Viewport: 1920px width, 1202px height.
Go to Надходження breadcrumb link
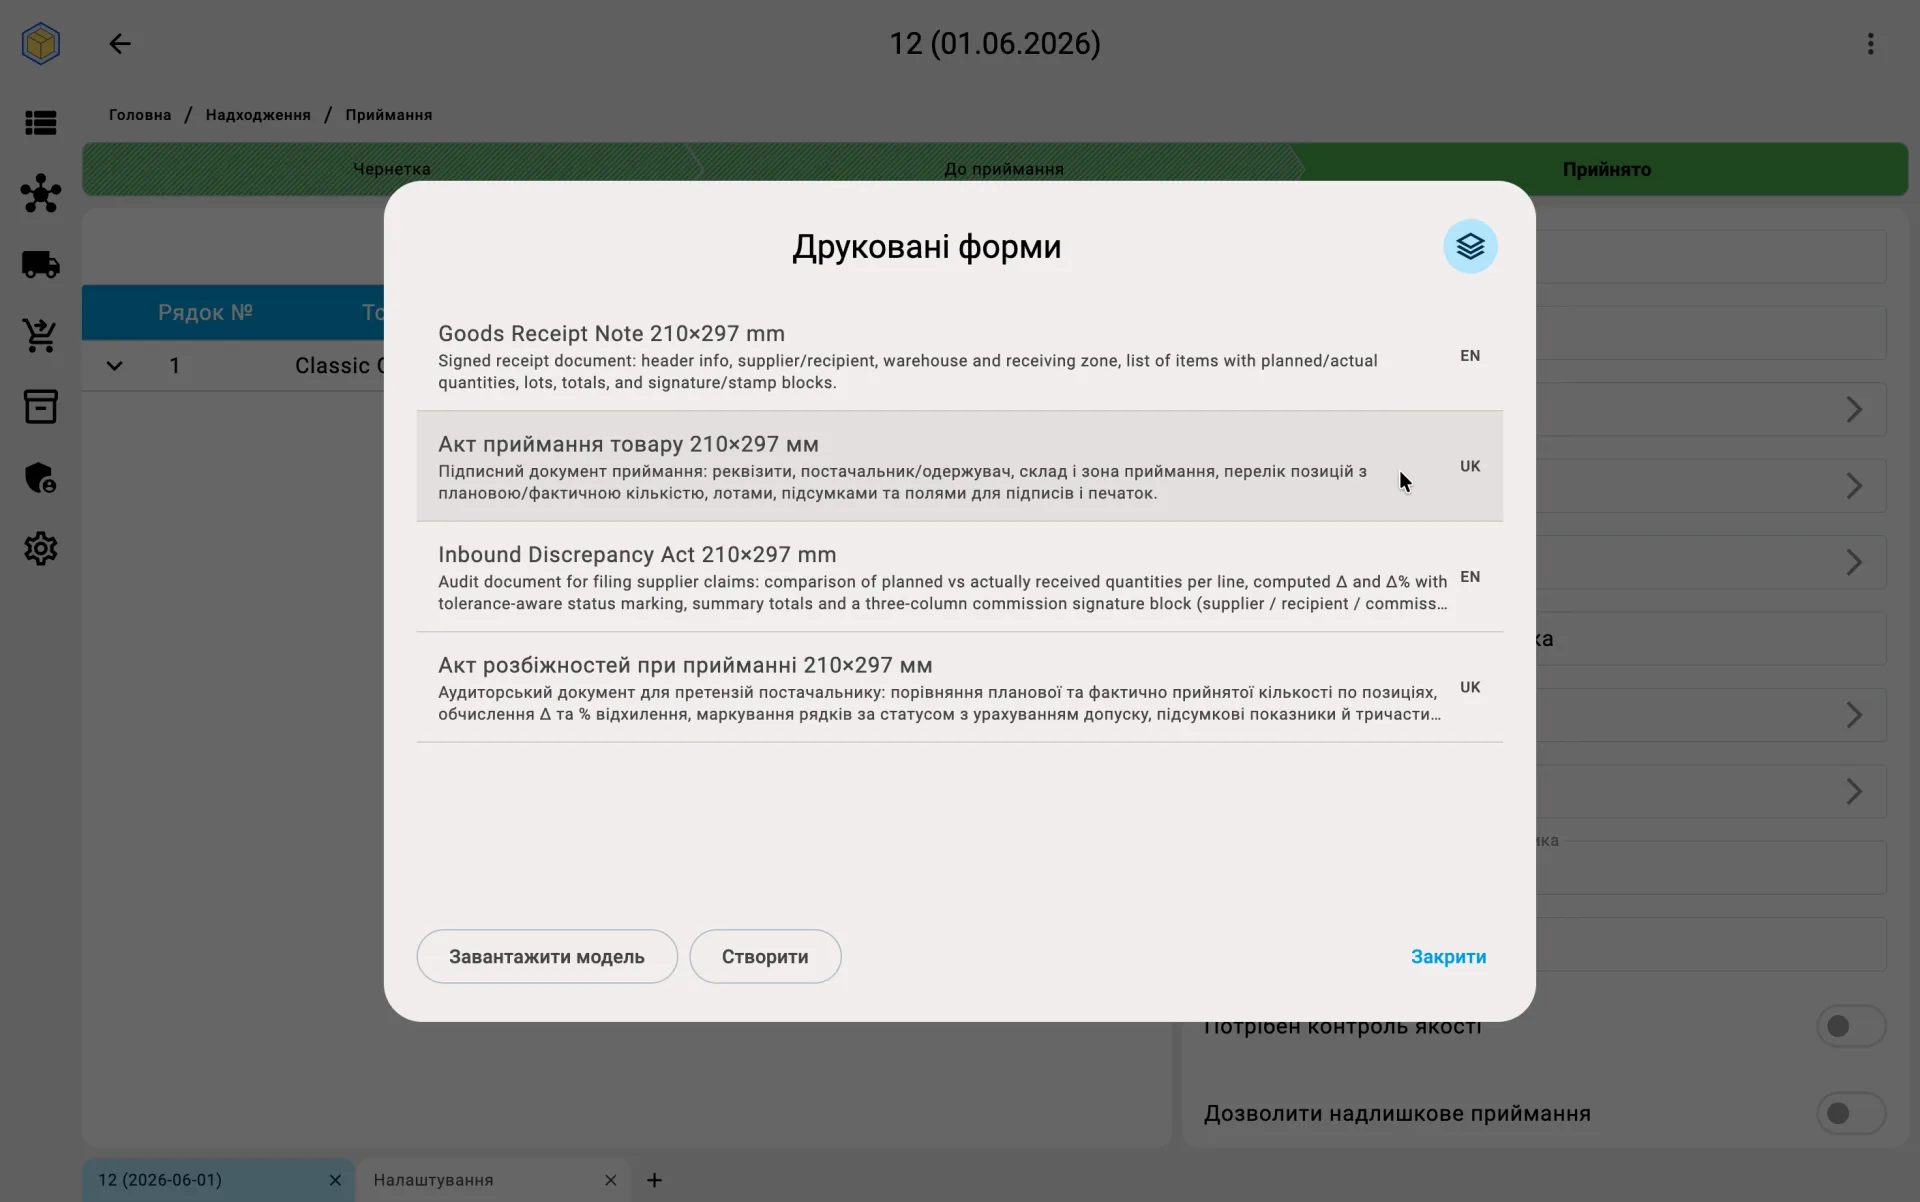[258, 115]
